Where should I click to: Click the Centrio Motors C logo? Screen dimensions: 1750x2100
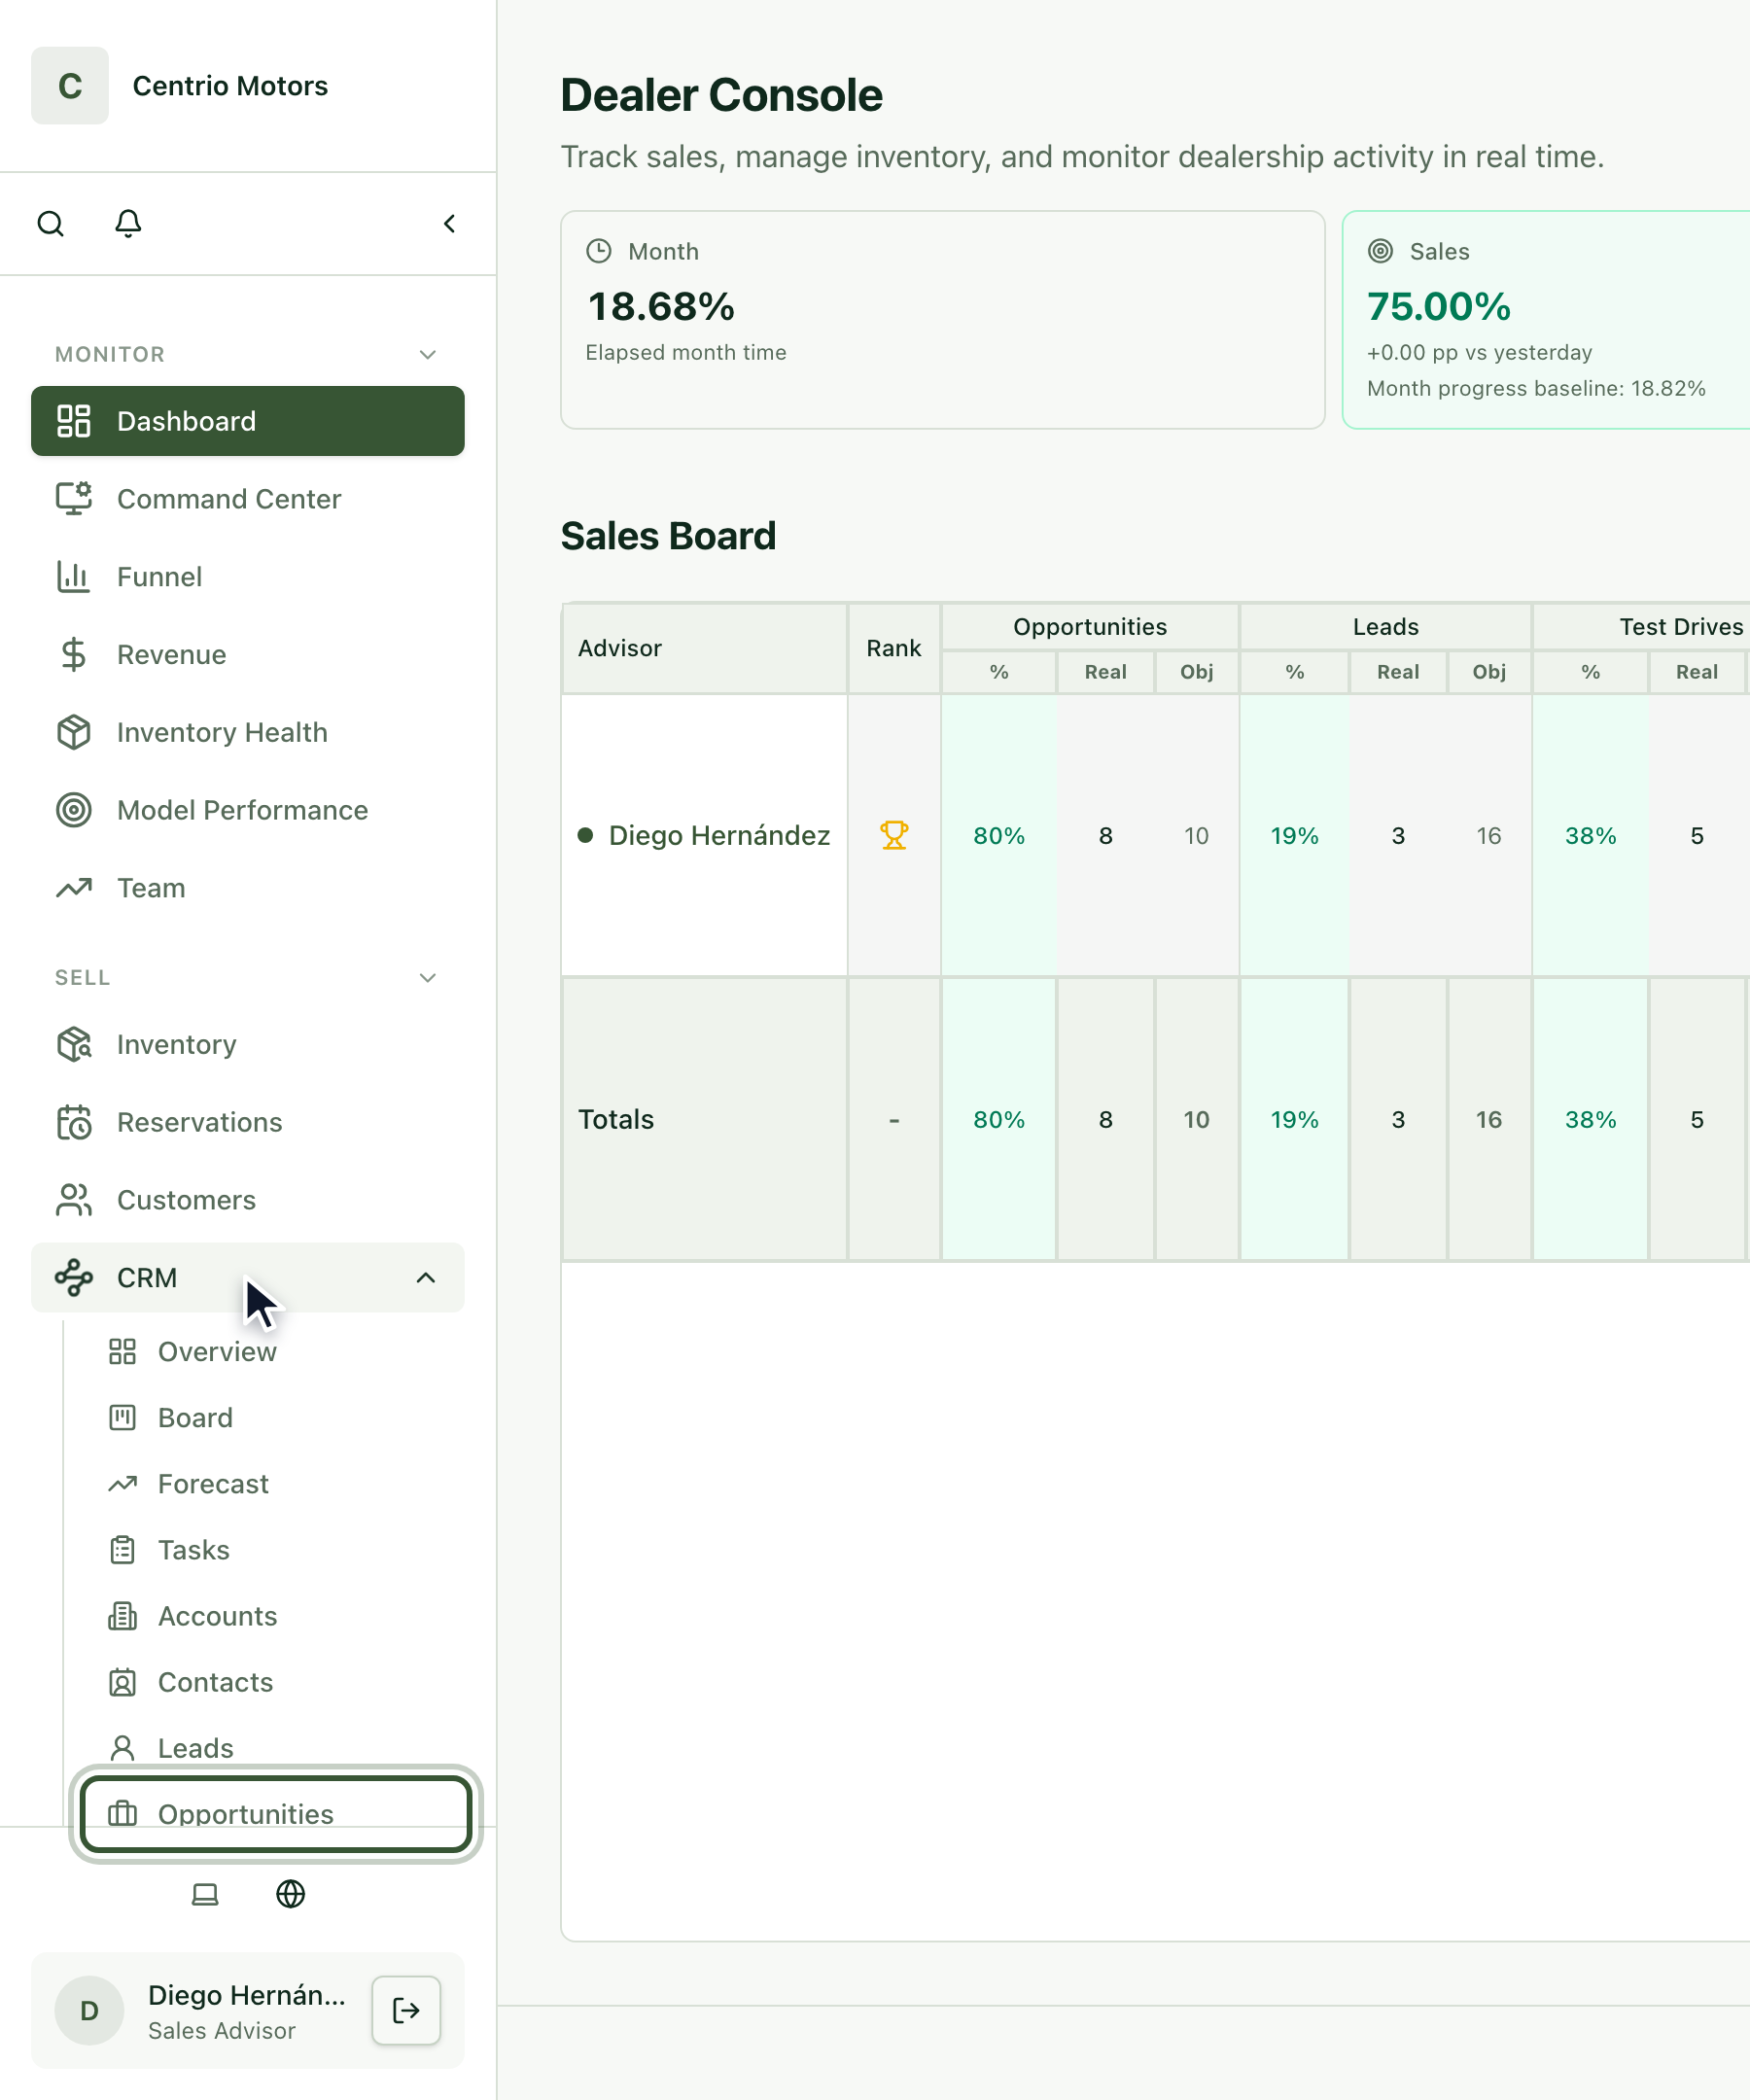coord(70,86)
